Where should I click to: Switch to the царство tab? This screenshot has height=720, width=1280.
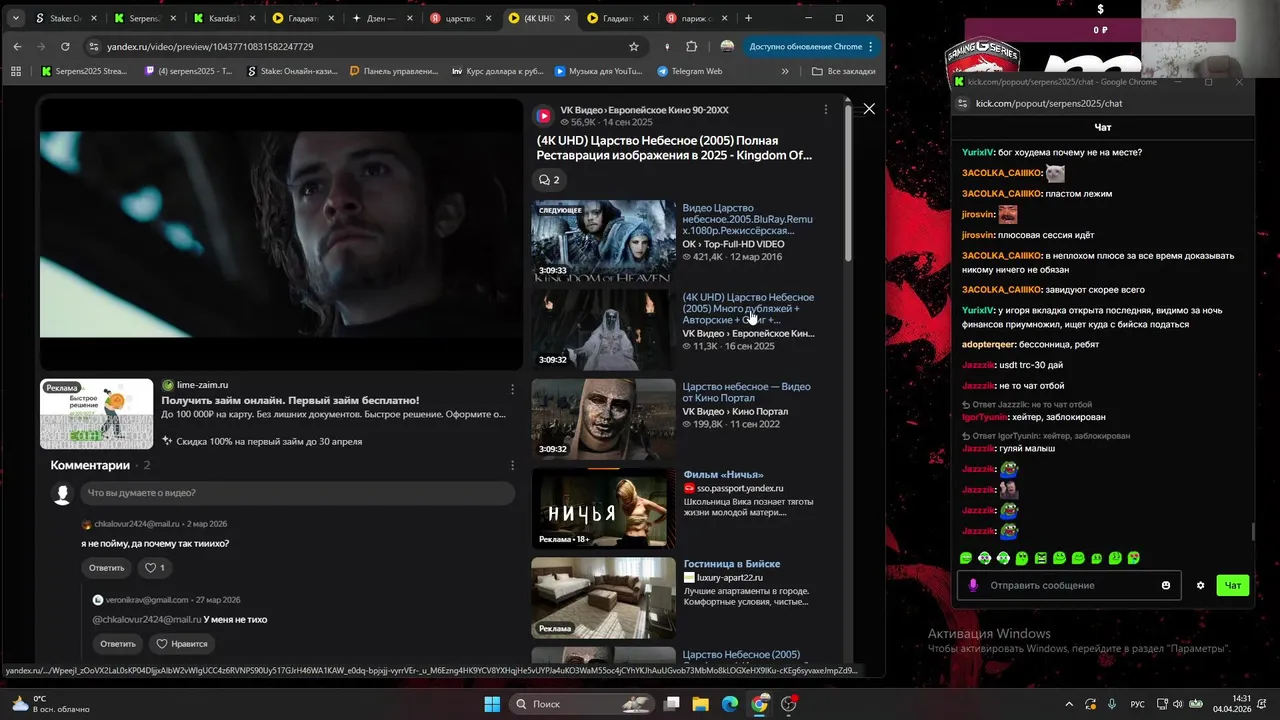click(462, 18)
